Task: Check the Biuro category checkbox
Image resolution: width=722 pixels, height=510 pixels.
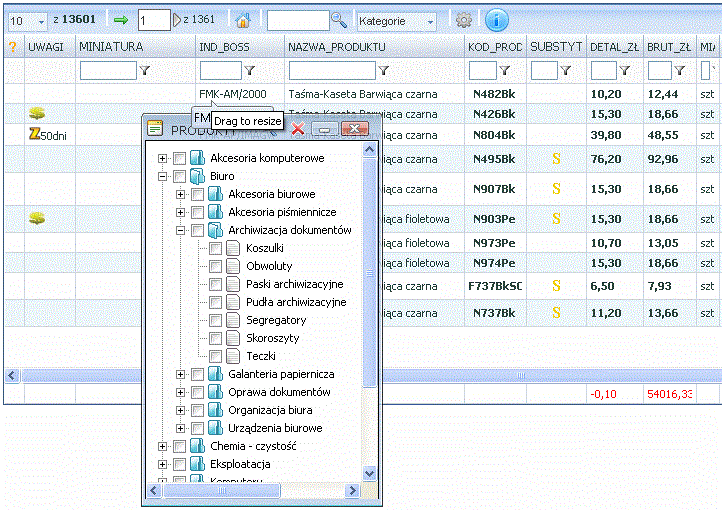Action: click(x=179, y=176)
